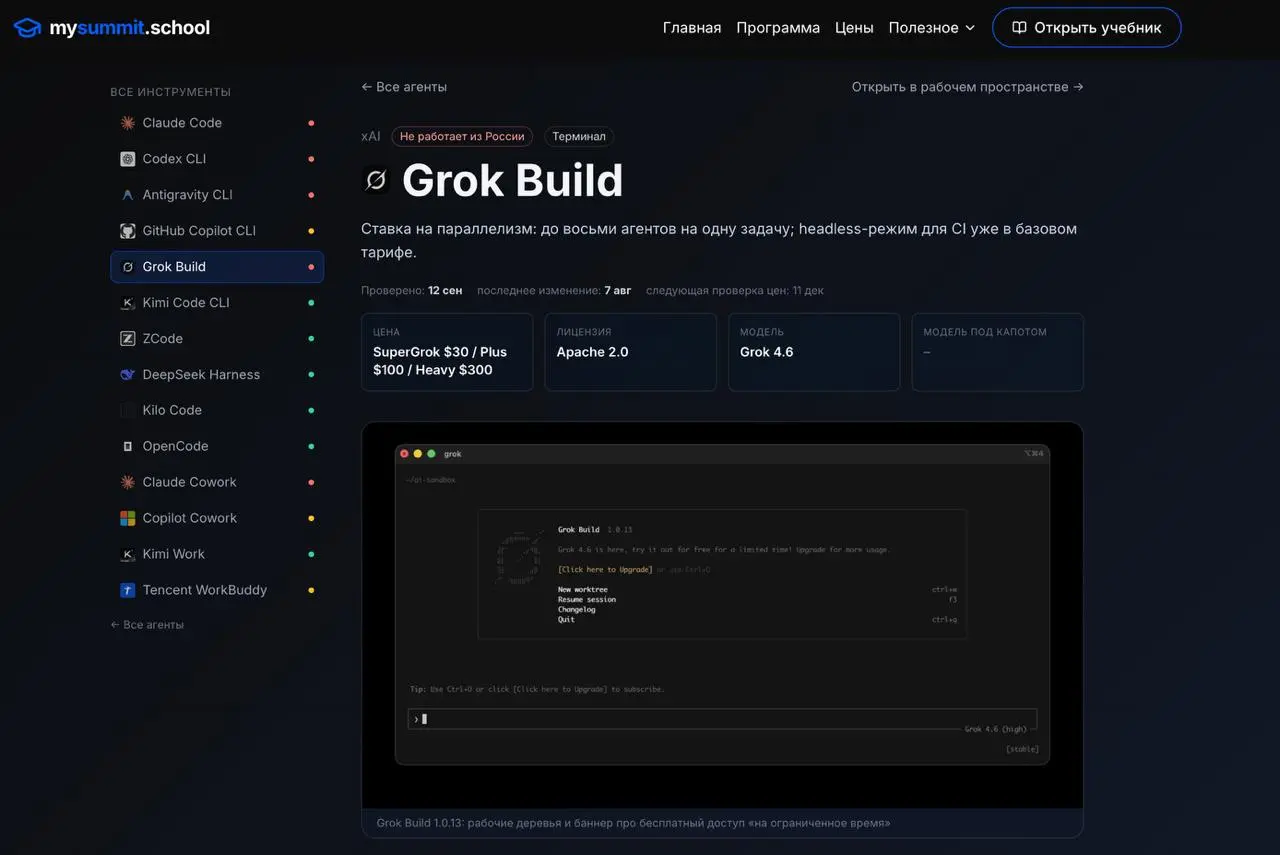
Task: Click the green status dot beside Kimi Work
Action: [311, 554]
